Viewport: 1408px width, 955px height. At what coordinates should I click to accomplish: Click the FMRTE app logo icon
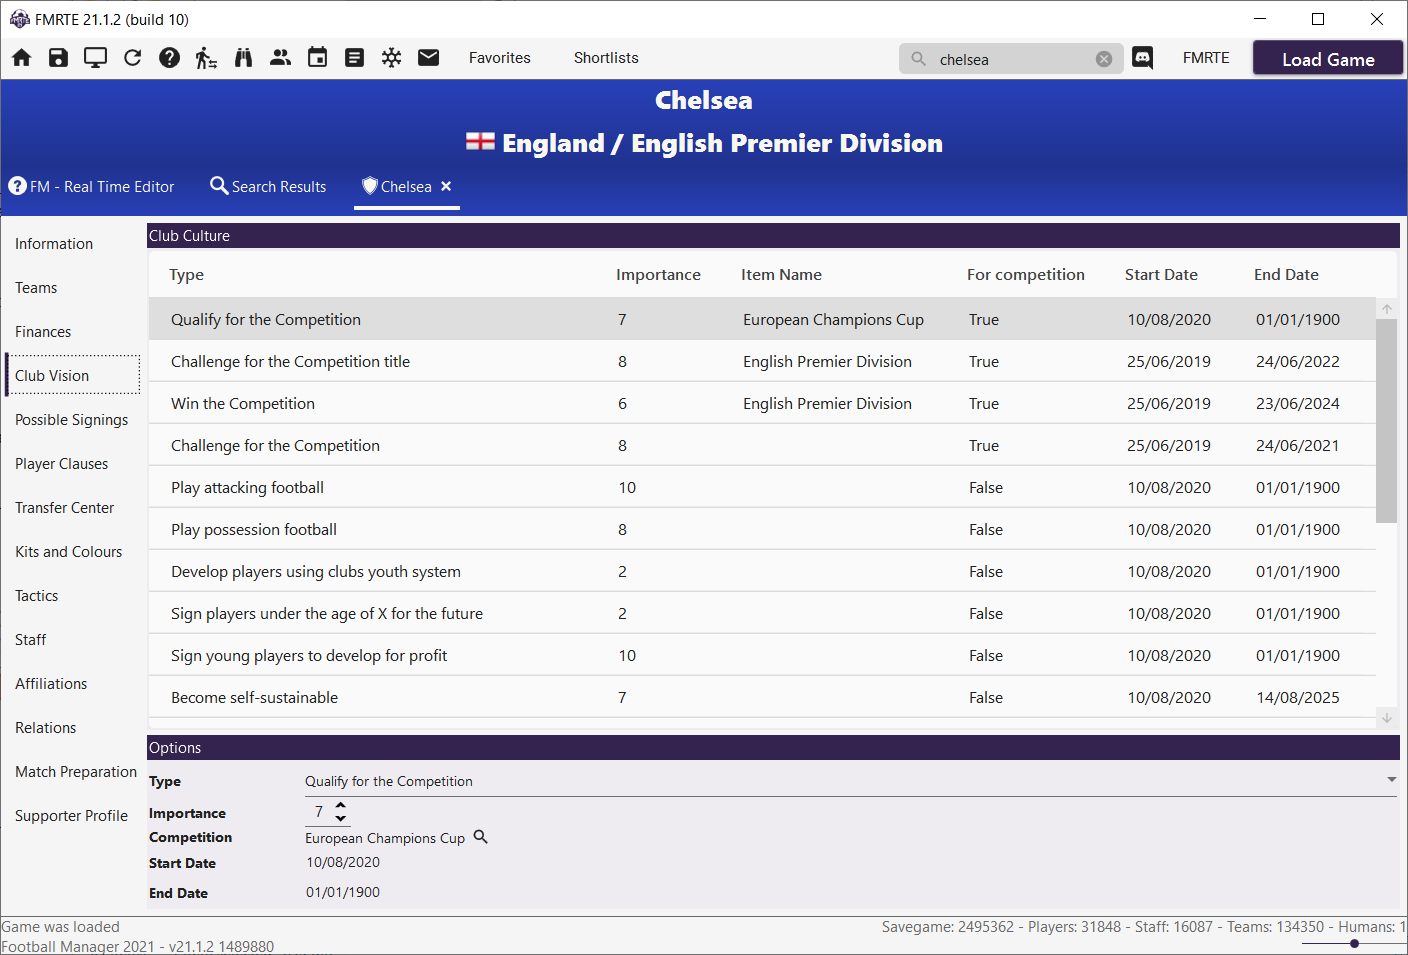19,19
